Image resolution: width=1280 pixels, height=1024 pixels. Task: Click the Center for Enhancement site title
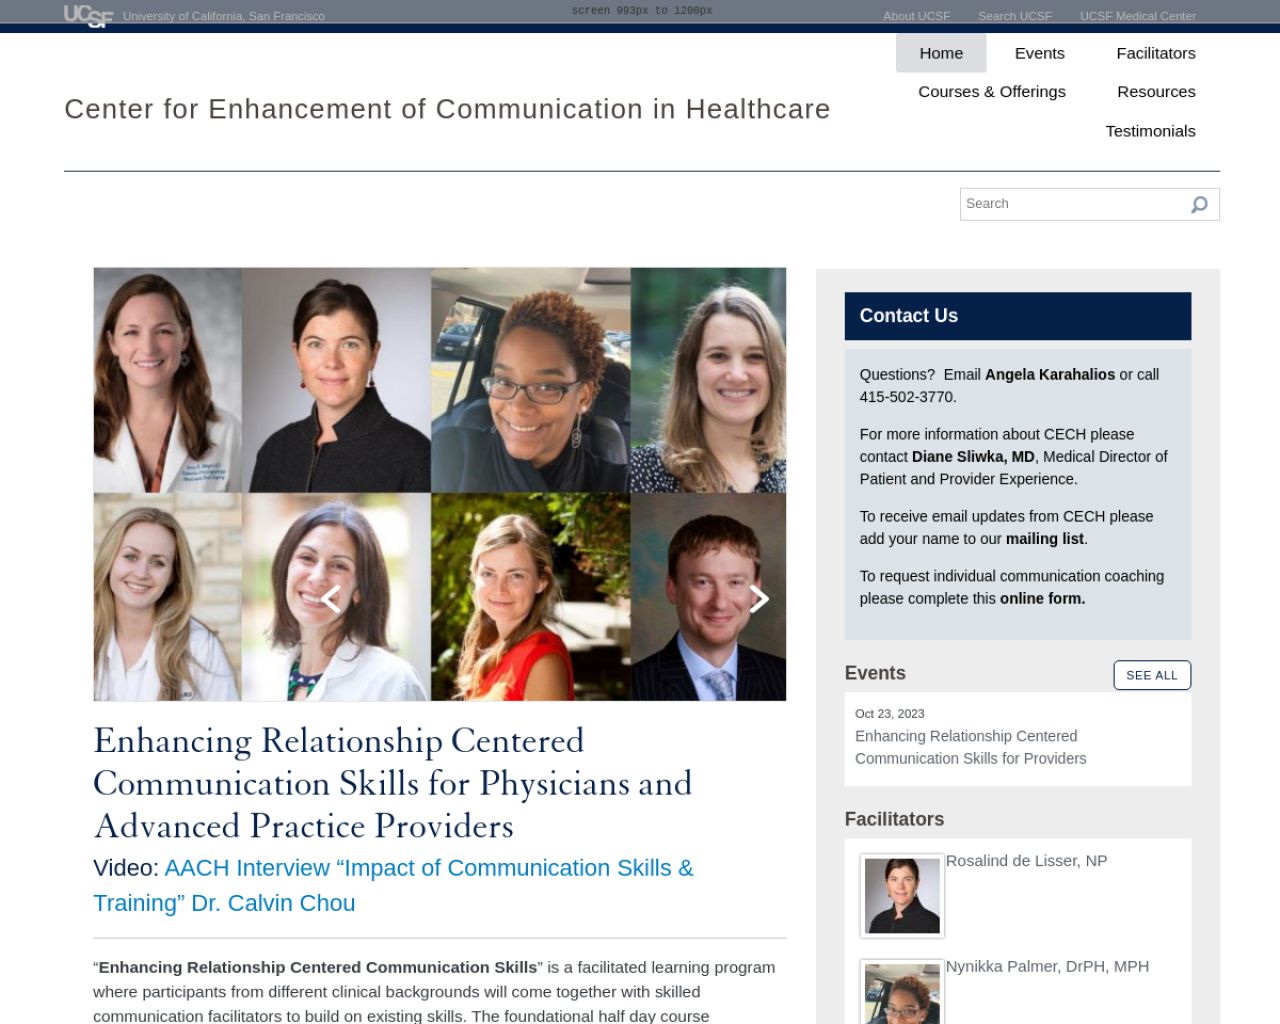tap(447, 109)
